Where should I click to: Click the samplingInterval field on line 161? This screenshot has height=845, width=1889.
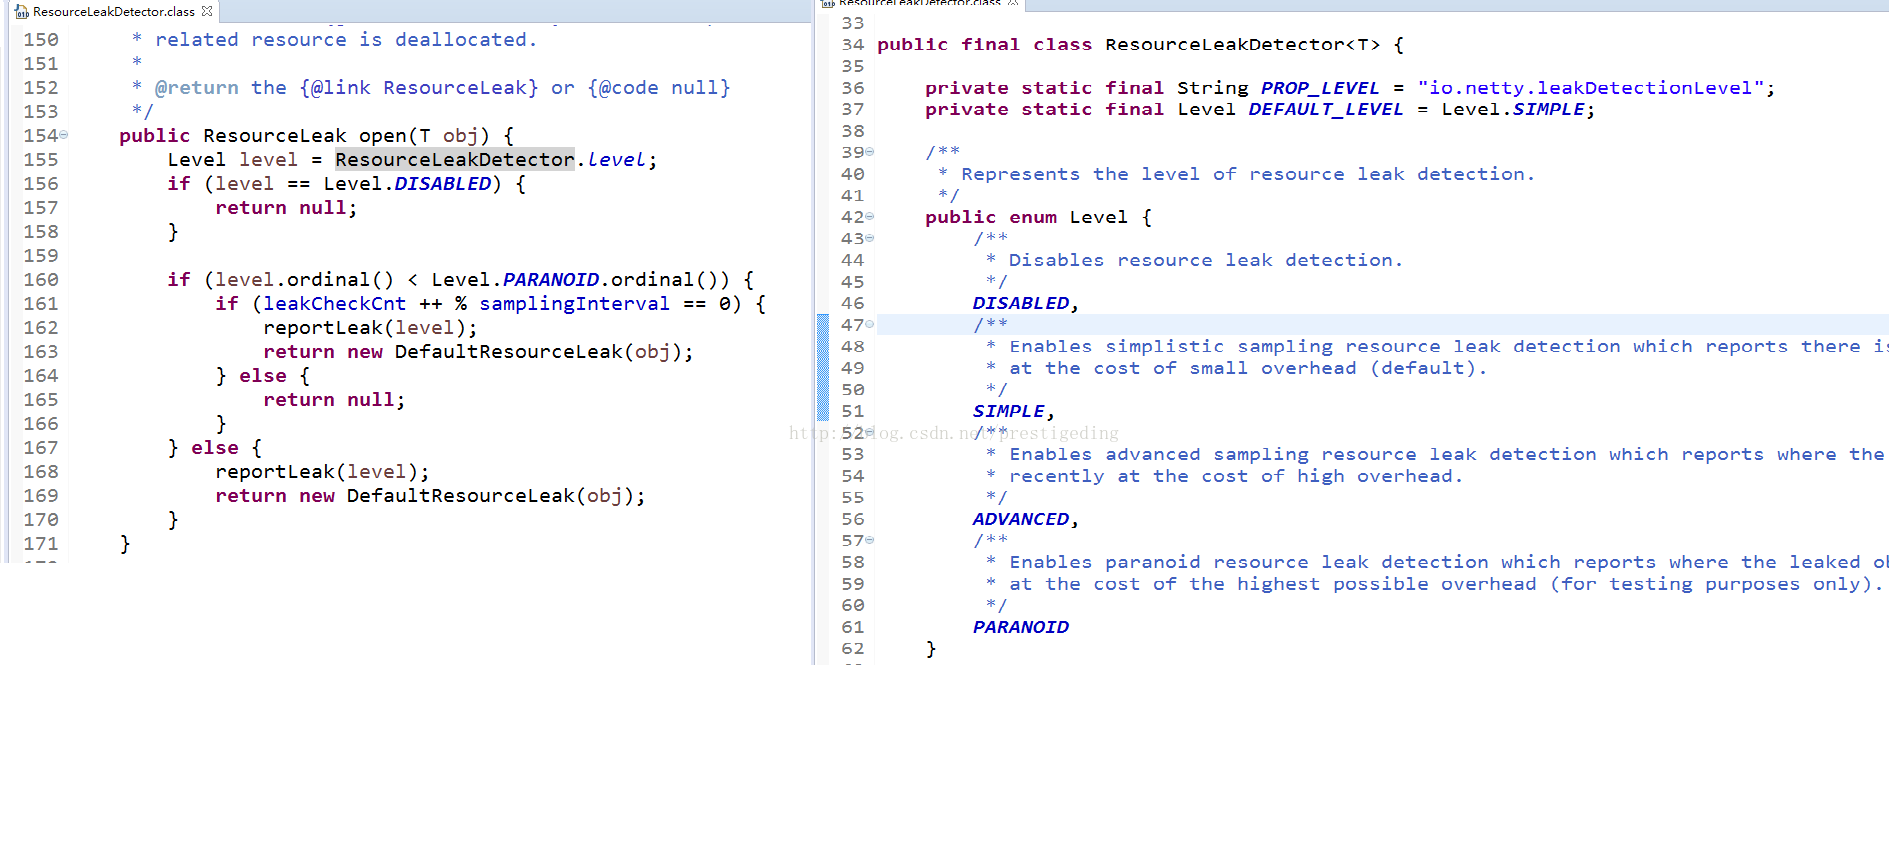pyautogui.click(x=575, y=304)
